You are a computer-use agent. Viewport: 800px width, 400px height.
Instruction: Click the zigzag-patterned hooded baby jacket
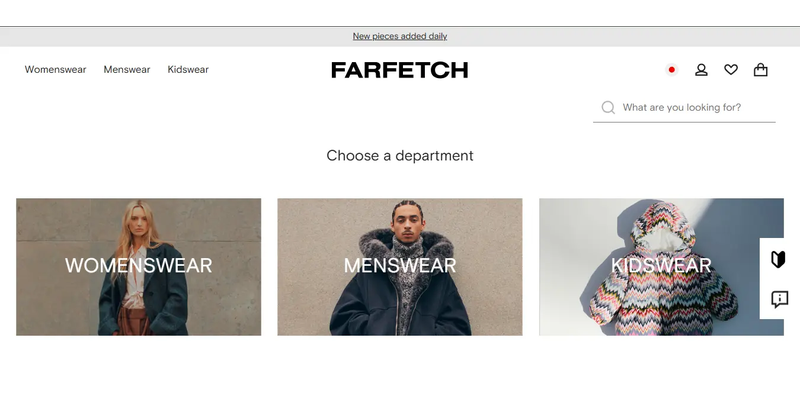pos(663,268)
